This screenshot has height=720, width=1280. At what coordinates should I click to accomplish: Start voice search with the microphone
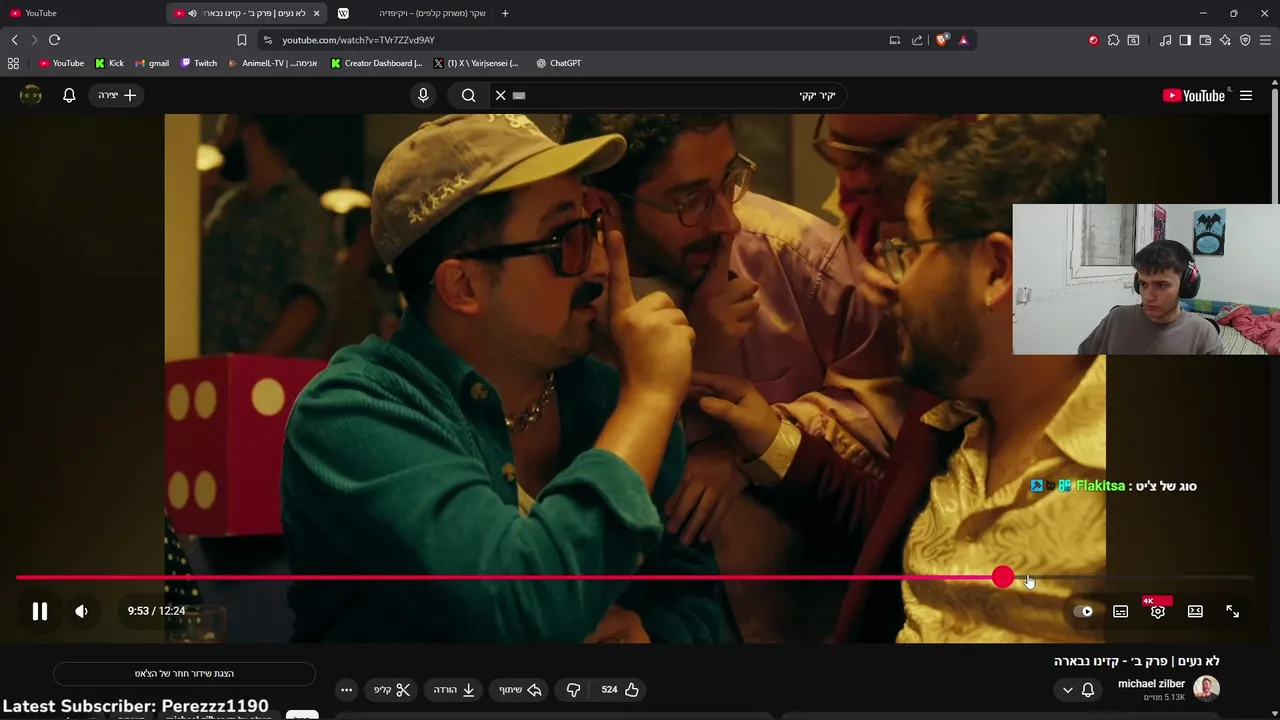[x=423, y=95]
